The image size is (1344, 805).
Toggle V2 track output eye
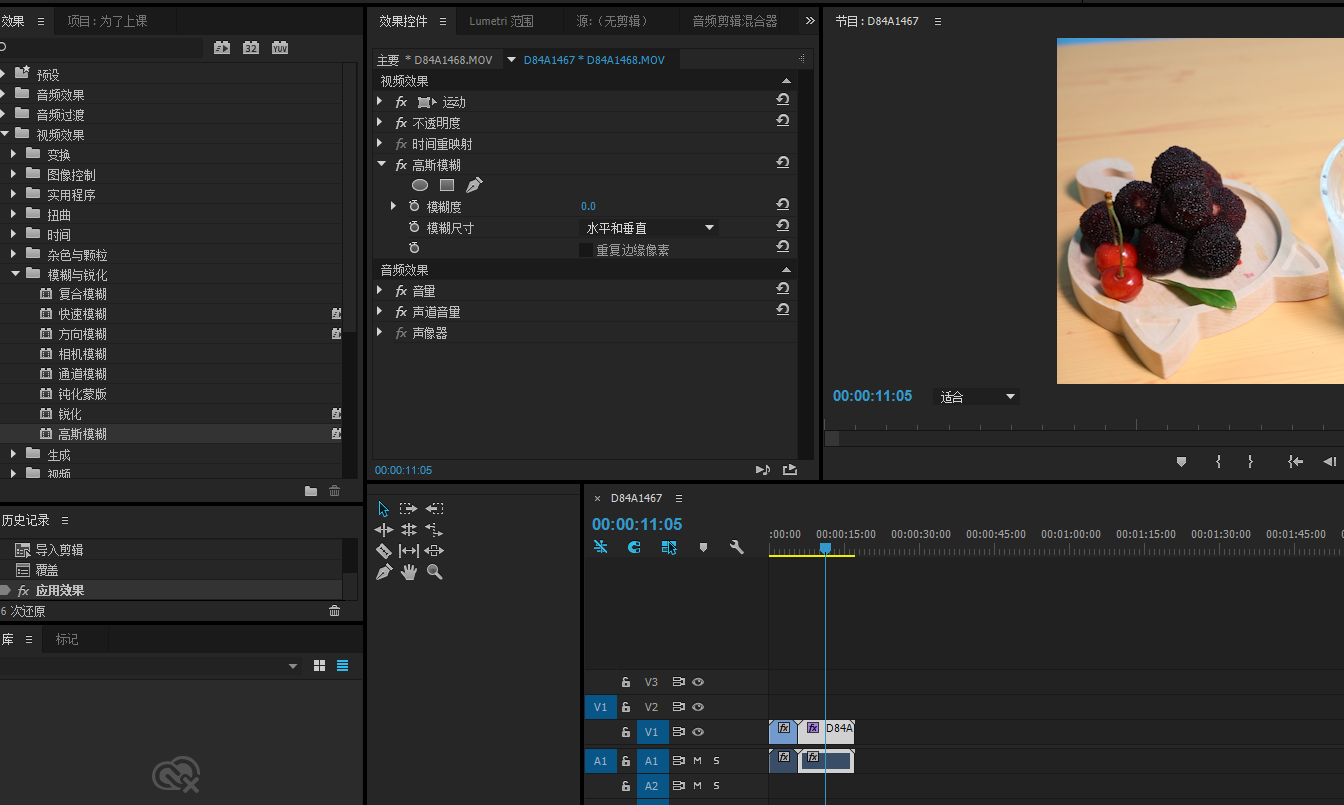click(698, 707)
